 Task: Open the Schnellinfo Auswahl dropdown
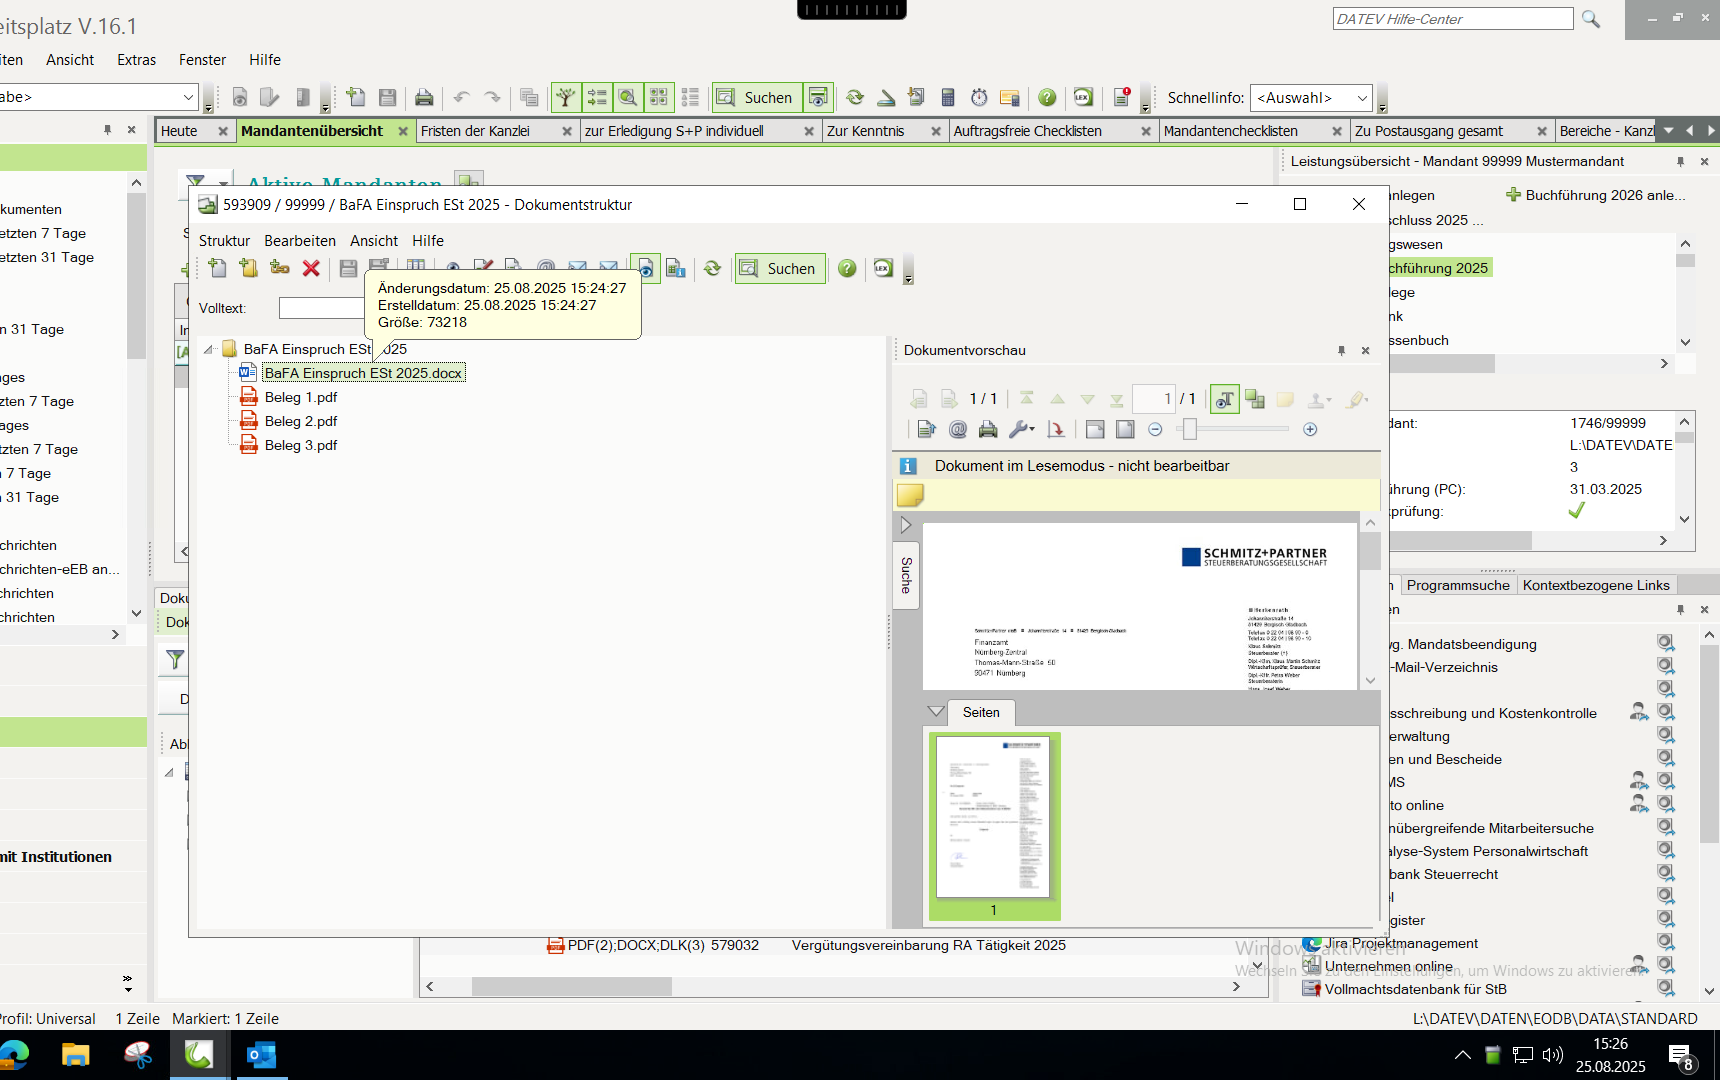(x=1310, y=98)
